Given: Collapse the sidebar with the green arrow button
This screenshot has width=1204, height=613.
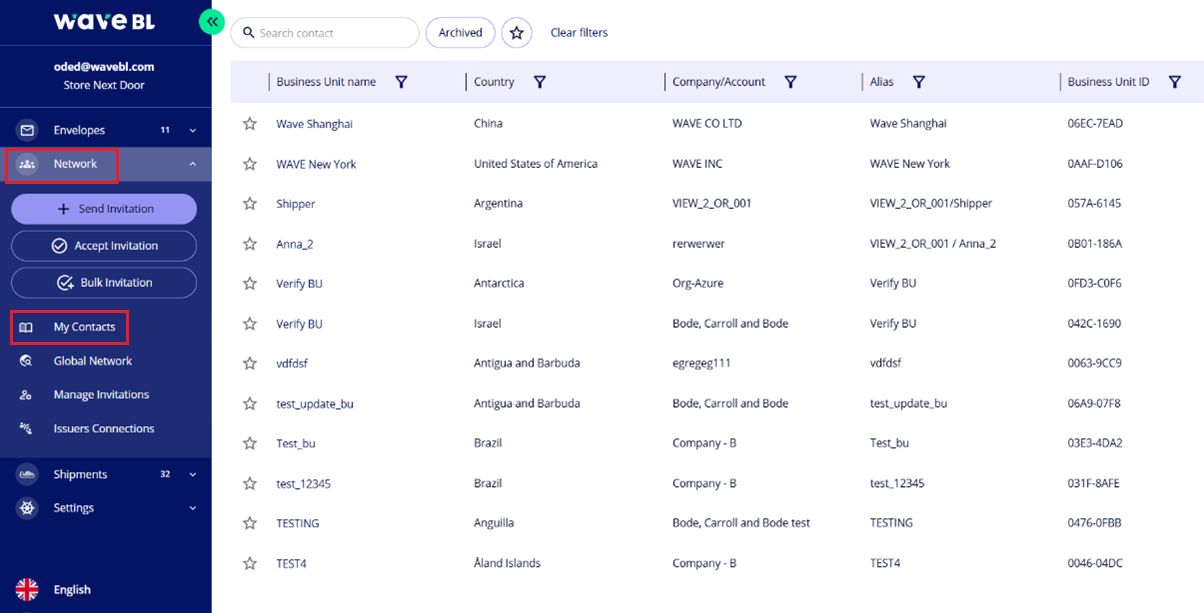Looking at the screenshot, I should coord(211,21).
